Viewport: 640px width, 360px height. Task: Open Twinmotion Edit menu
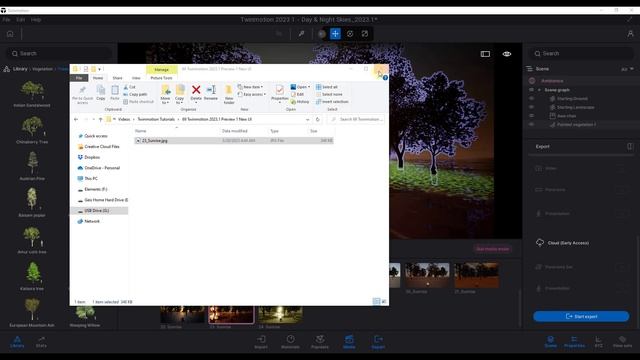(x=20, y=20)
